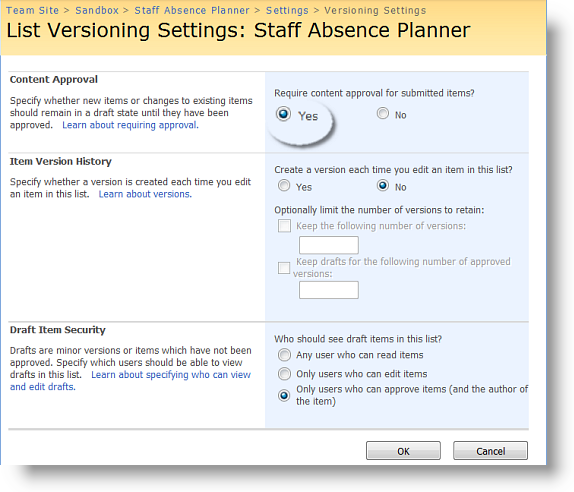Select No for requiring content approval

383,113
